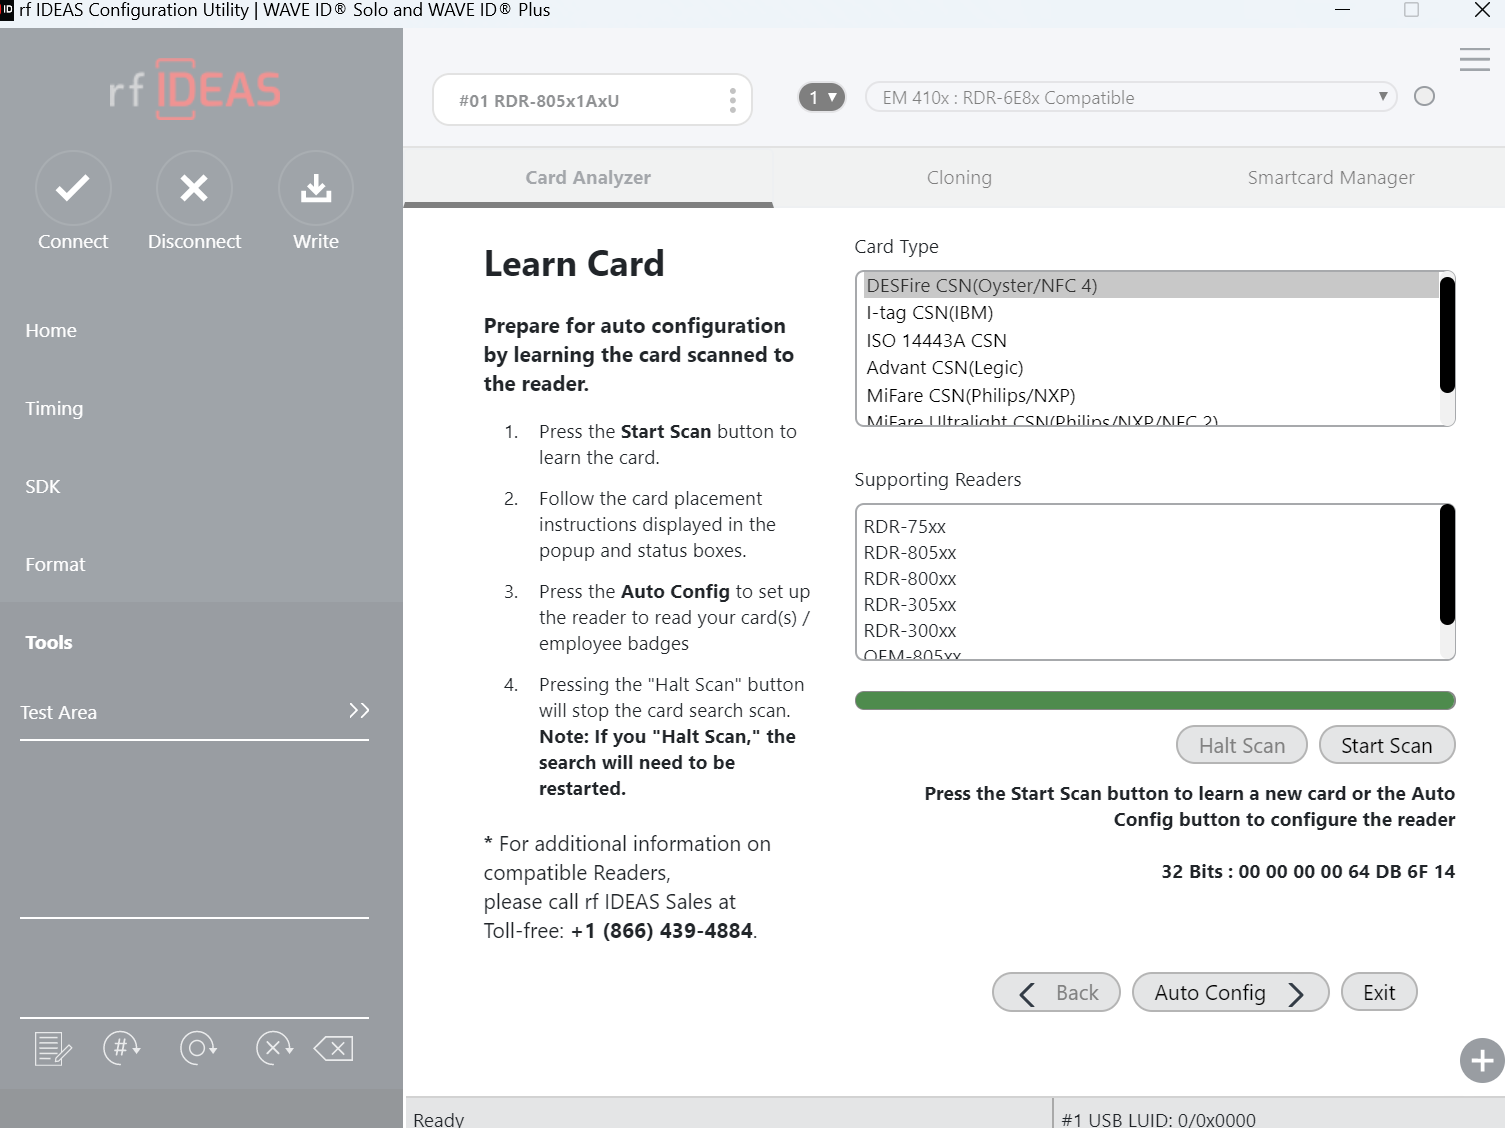Click the green scan progress bar
The height and width of the screenshot is (1128, 1505).
pyautogui.click(x=1154, y=701)
